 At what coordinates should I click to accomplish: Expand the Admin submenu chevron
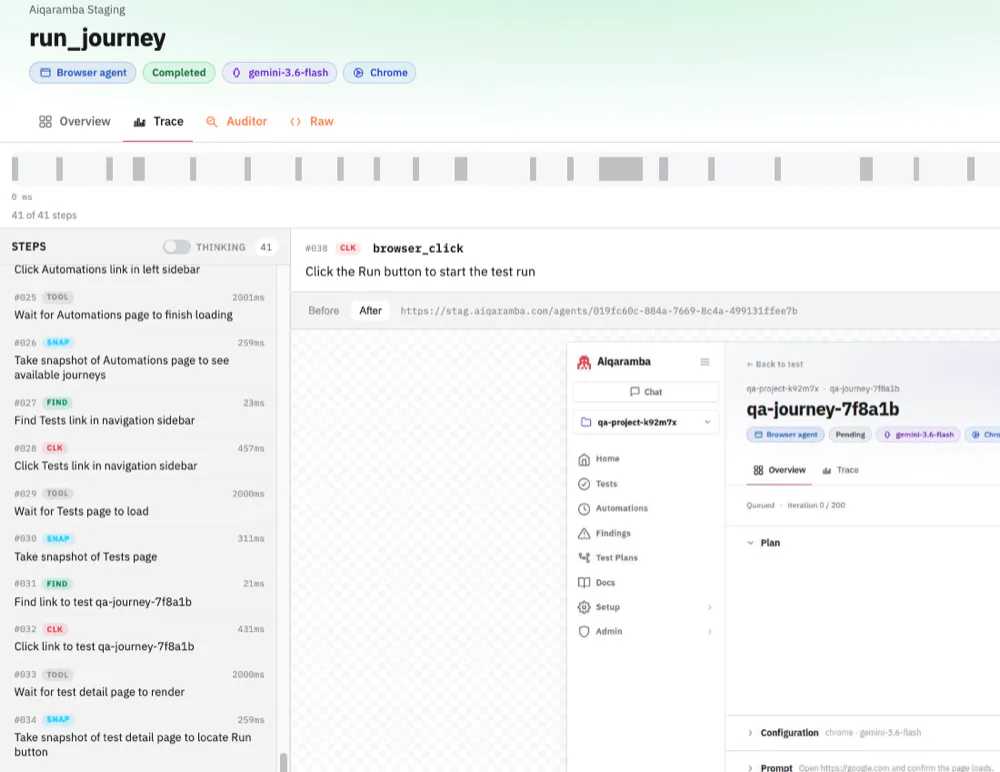[x=709, y=632]
